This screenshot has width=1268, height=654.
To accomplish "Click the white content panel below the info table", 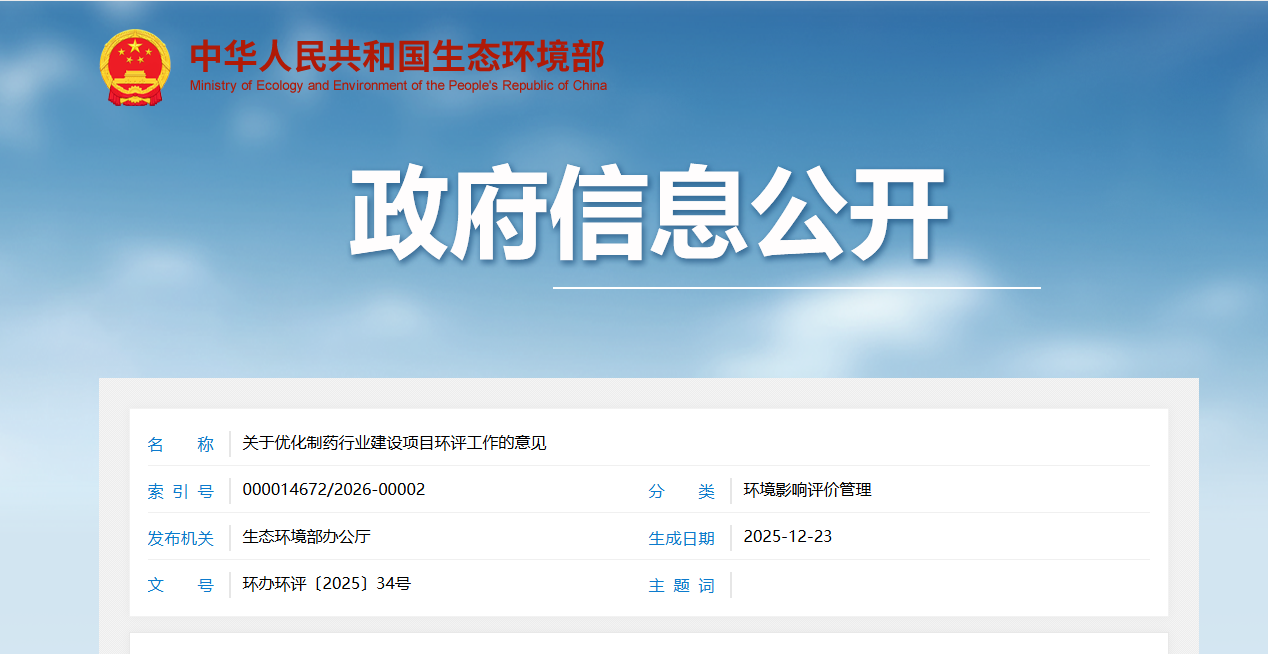I will (648, 643).
